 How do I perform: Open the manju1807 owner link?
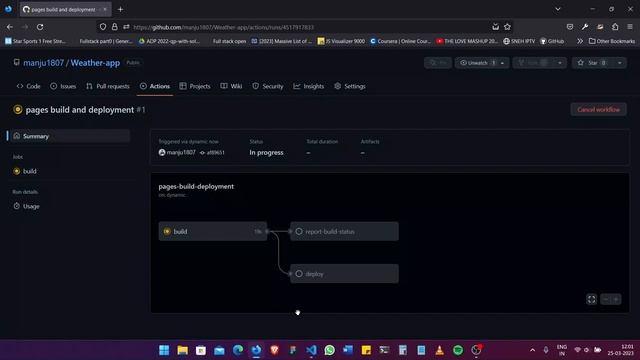(43, 63)
